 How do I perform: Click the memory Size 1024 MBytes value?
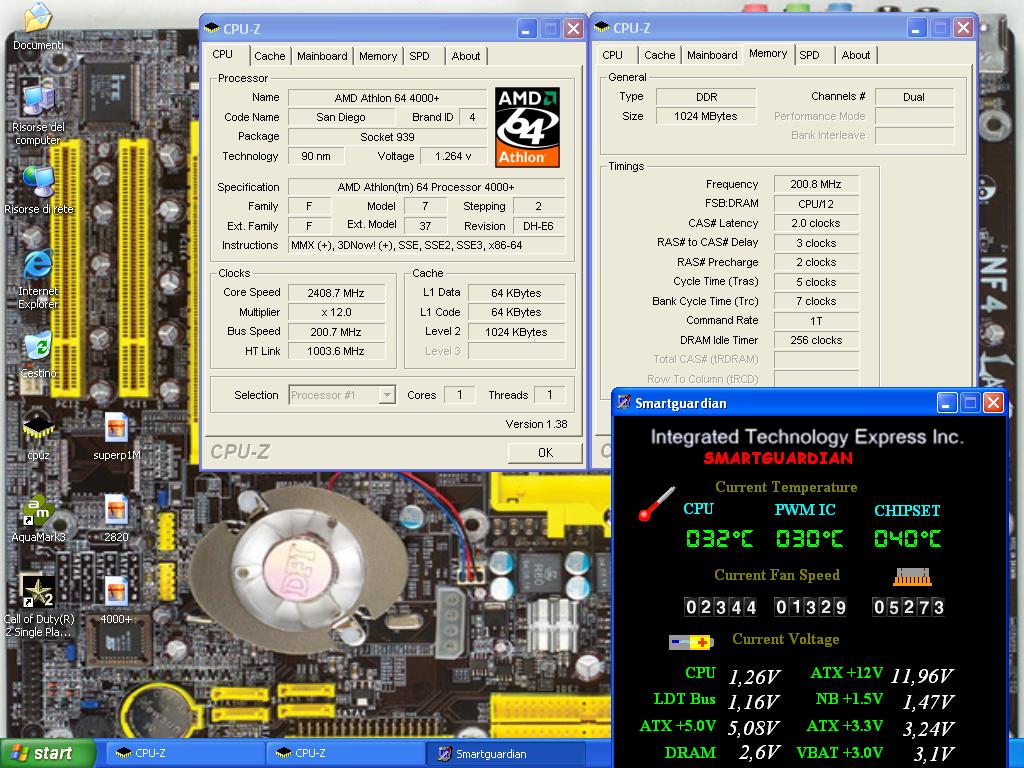tap(705, 116)
